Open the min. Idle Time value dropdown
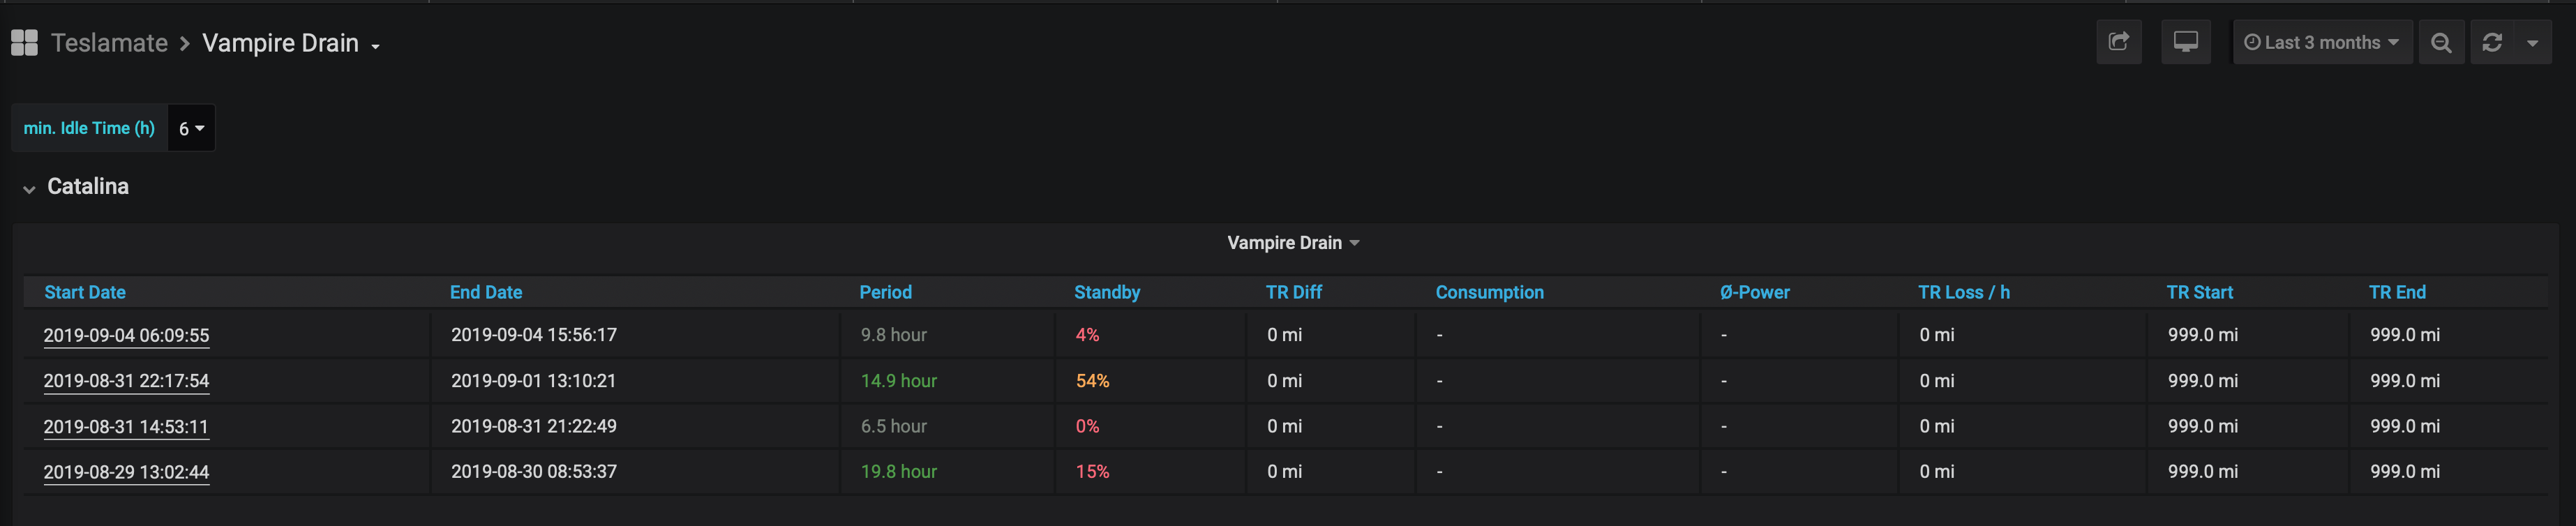The height and width of the screenshot is (526, 2576). pyautogui.click(x=191, y=128)
